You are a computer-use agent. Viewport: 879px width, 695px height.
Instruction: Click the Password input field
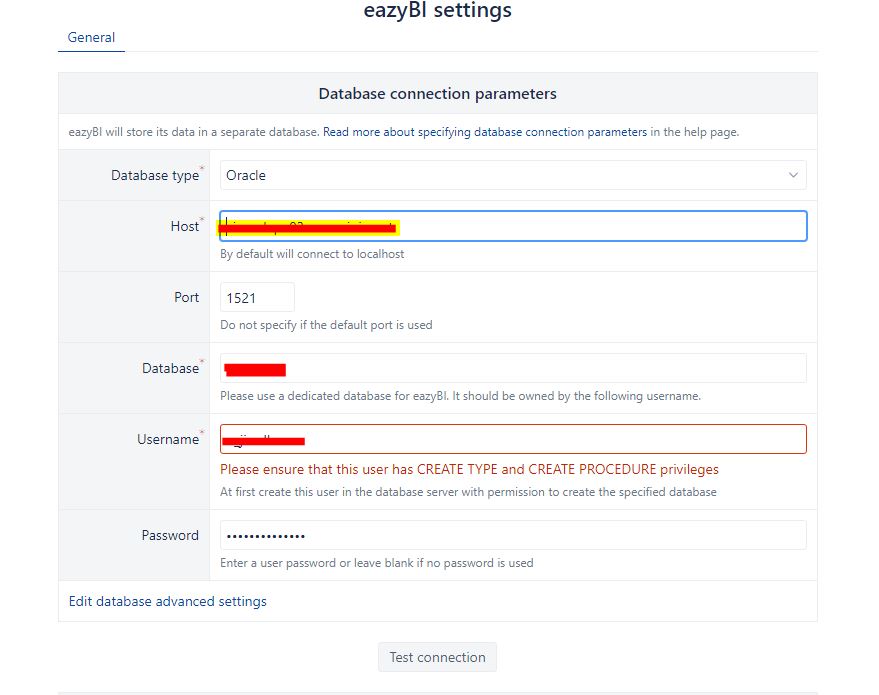(513, 536)
